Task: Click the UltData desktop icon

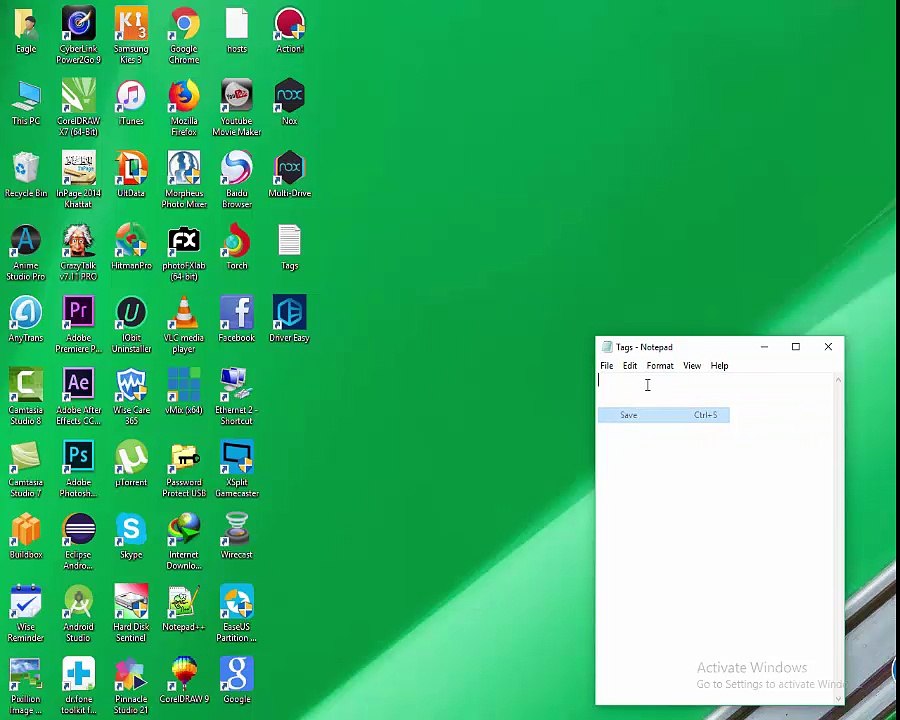Action: point(131,169)
